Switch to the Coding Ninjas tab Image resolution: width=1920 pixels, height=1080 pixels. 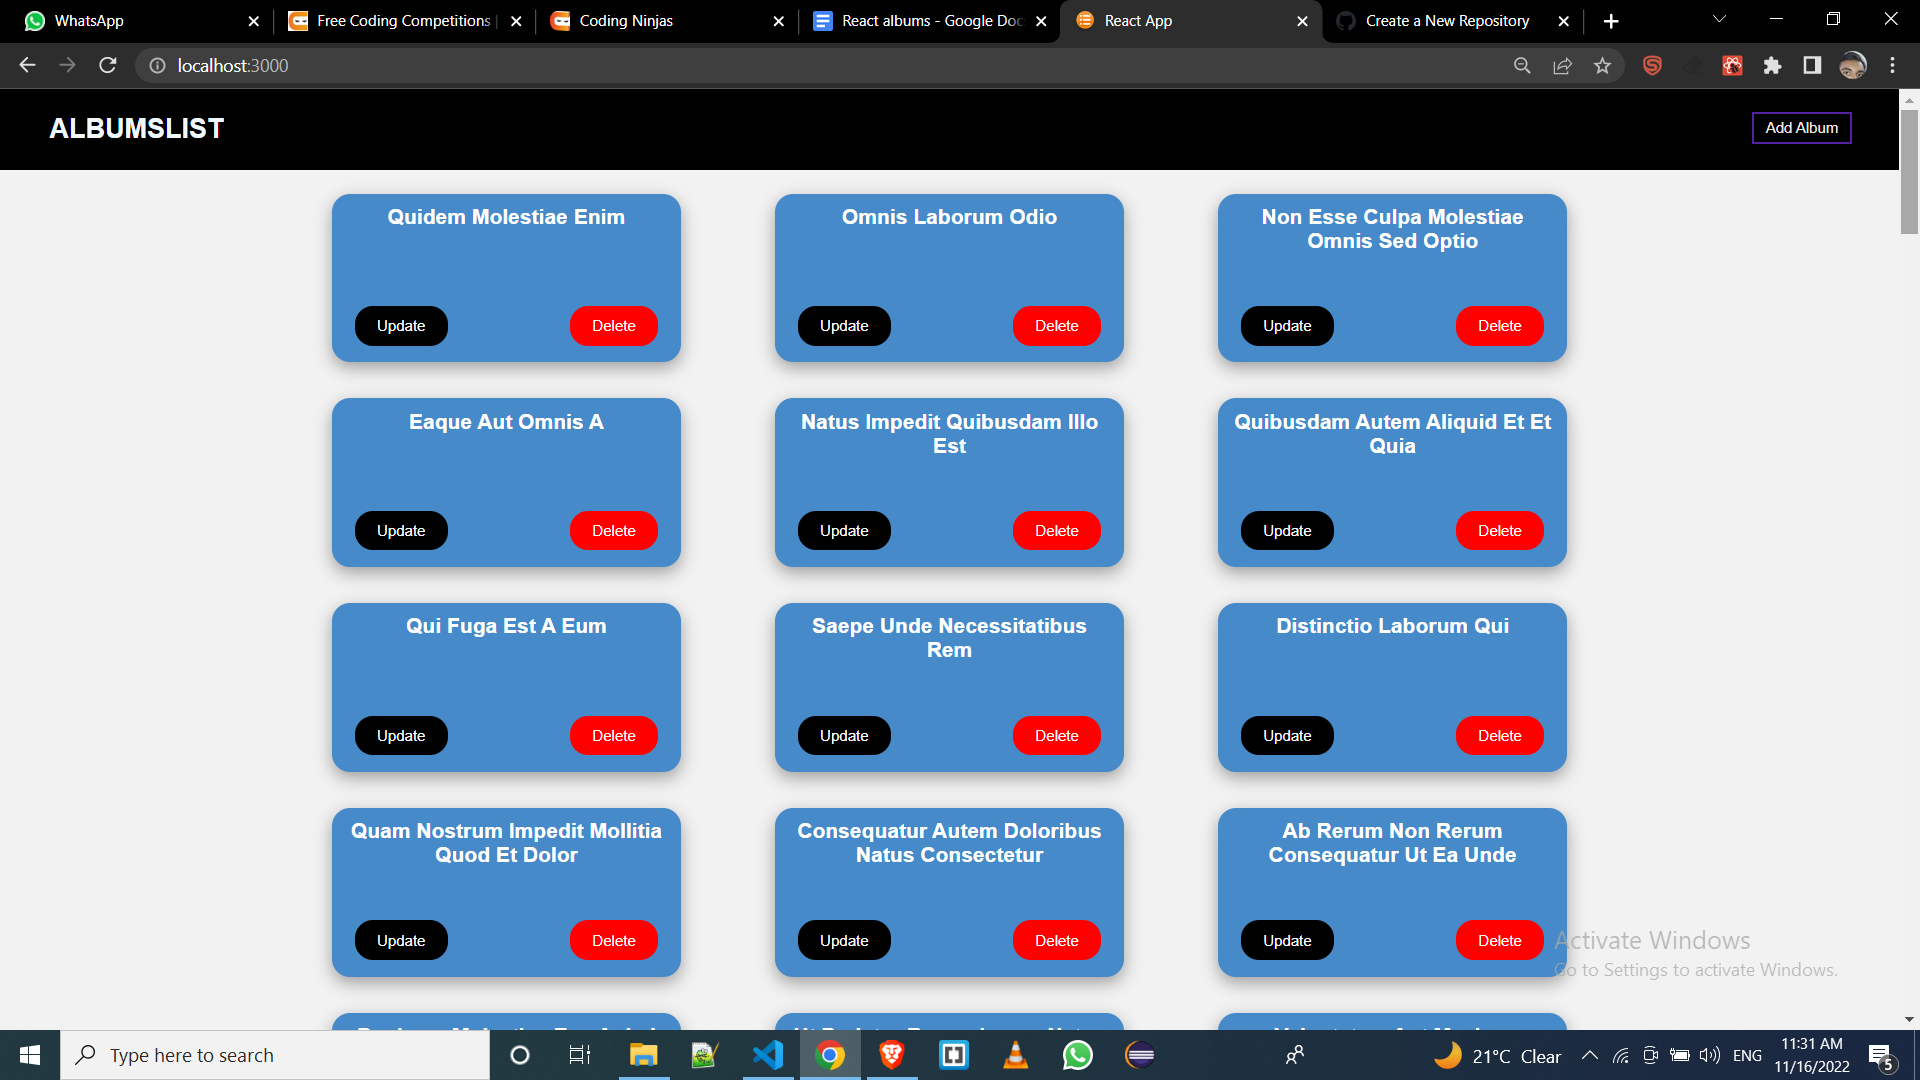(x=665, y=21)
